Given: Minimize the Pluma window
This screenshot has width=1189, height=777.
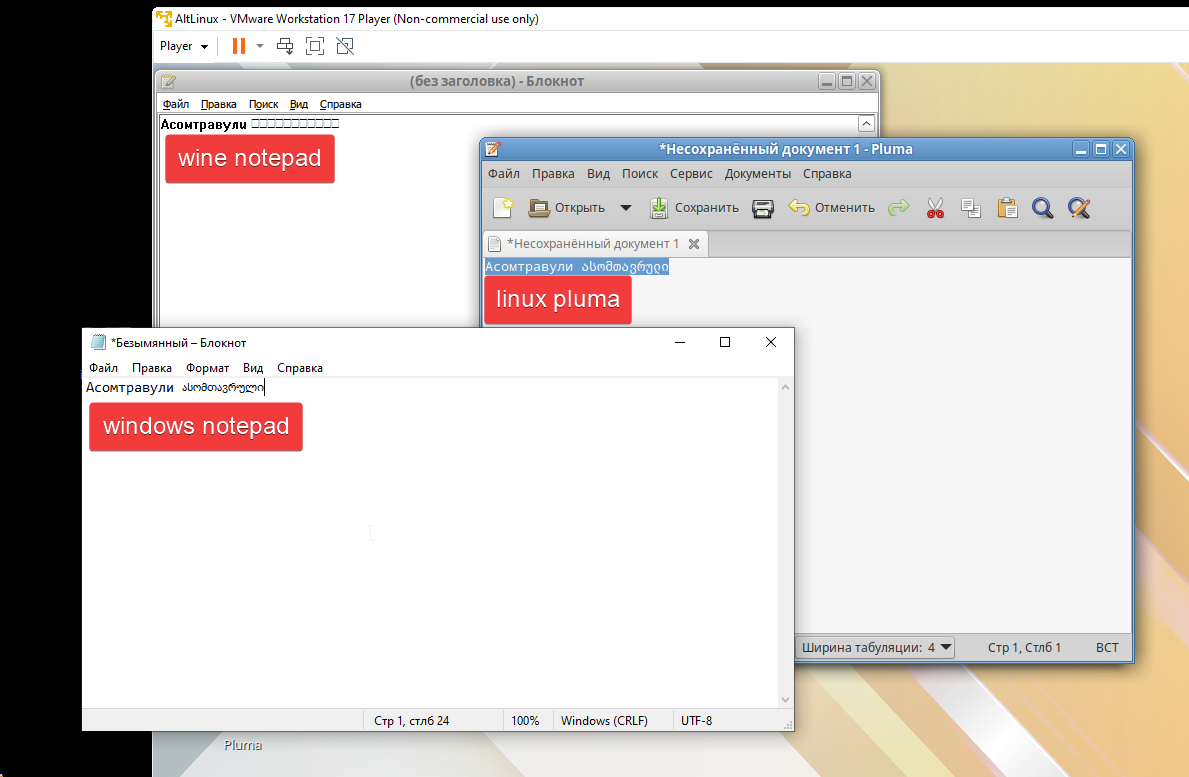Looking at the screenshot, I should pos(1081,149).
